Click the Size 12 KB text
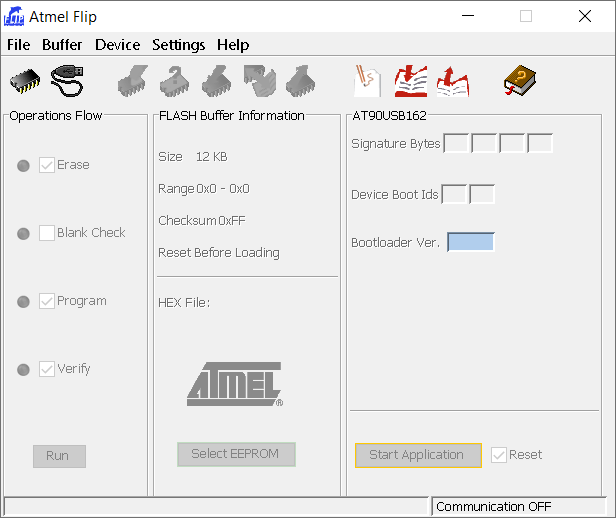The image size is (616, 518). 192,157
